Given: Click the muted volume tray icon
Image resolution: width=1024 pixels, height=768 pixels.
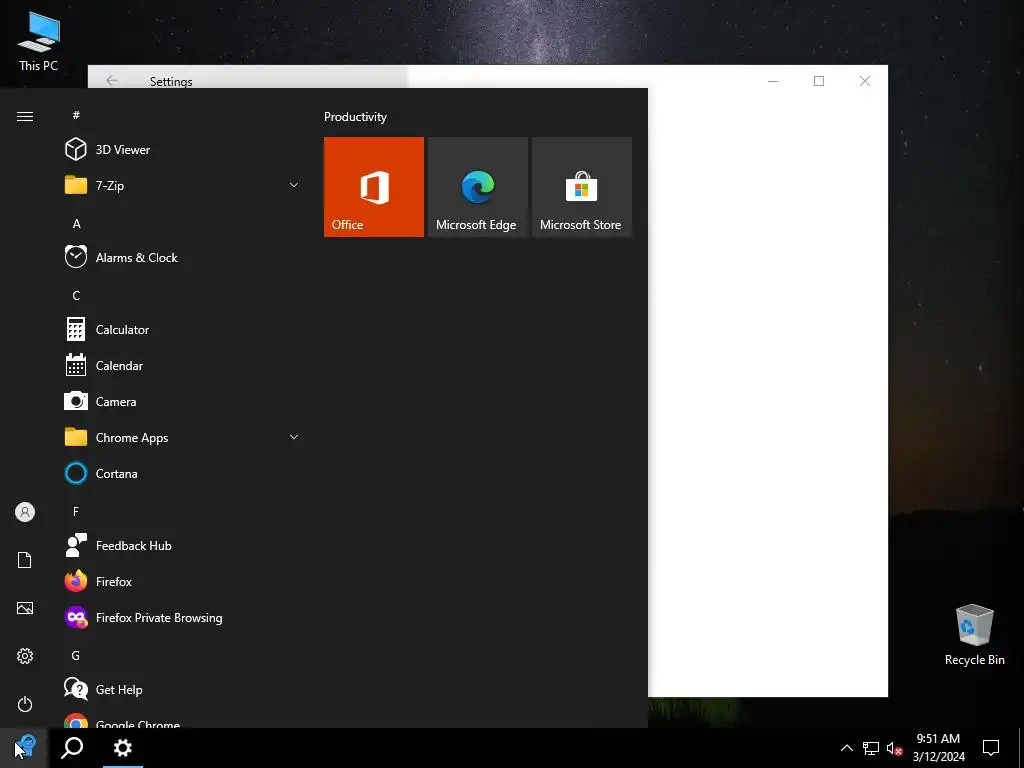Looking at the screenshot, I should pos(894,748).
